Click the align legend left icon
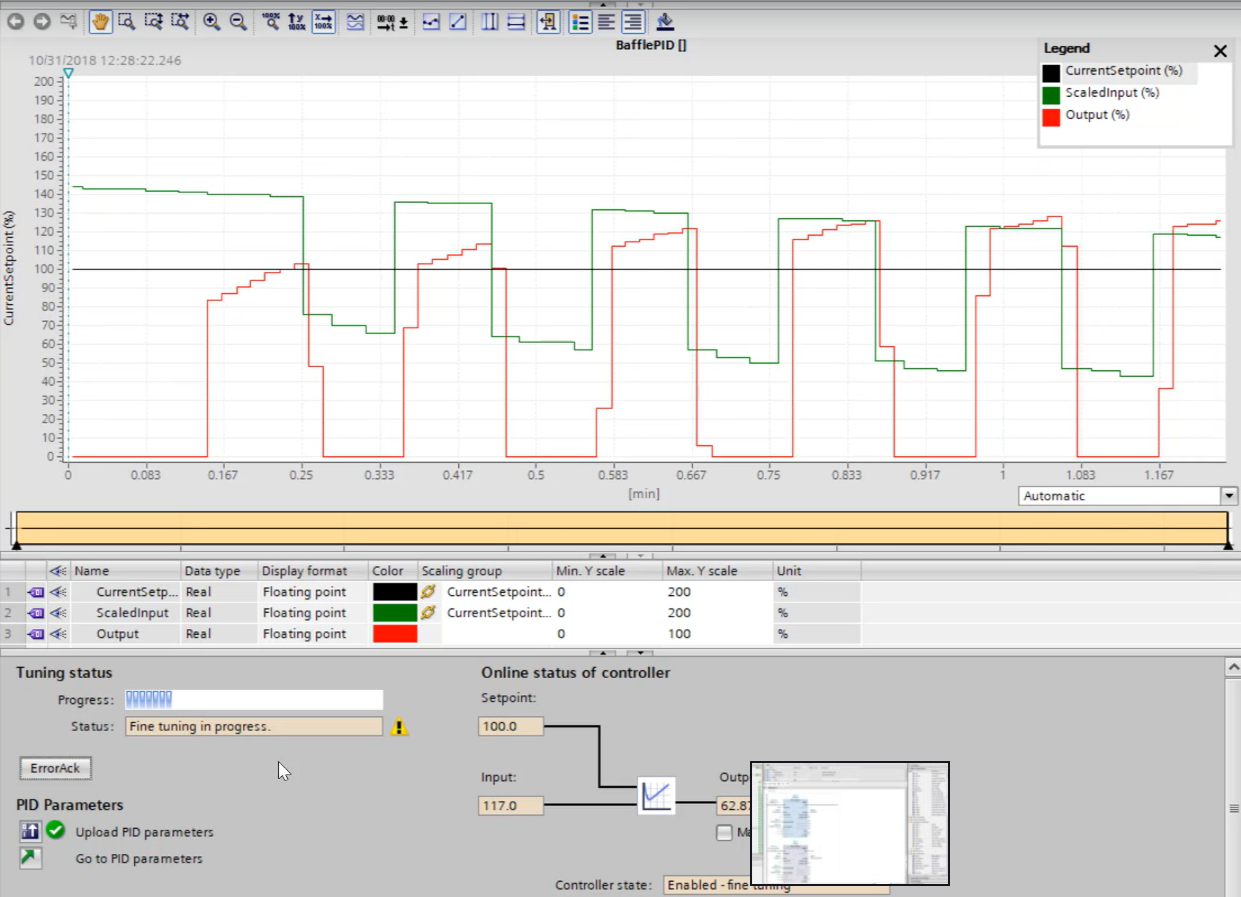This screenshot has height=897, width=1241. [606, 21]
